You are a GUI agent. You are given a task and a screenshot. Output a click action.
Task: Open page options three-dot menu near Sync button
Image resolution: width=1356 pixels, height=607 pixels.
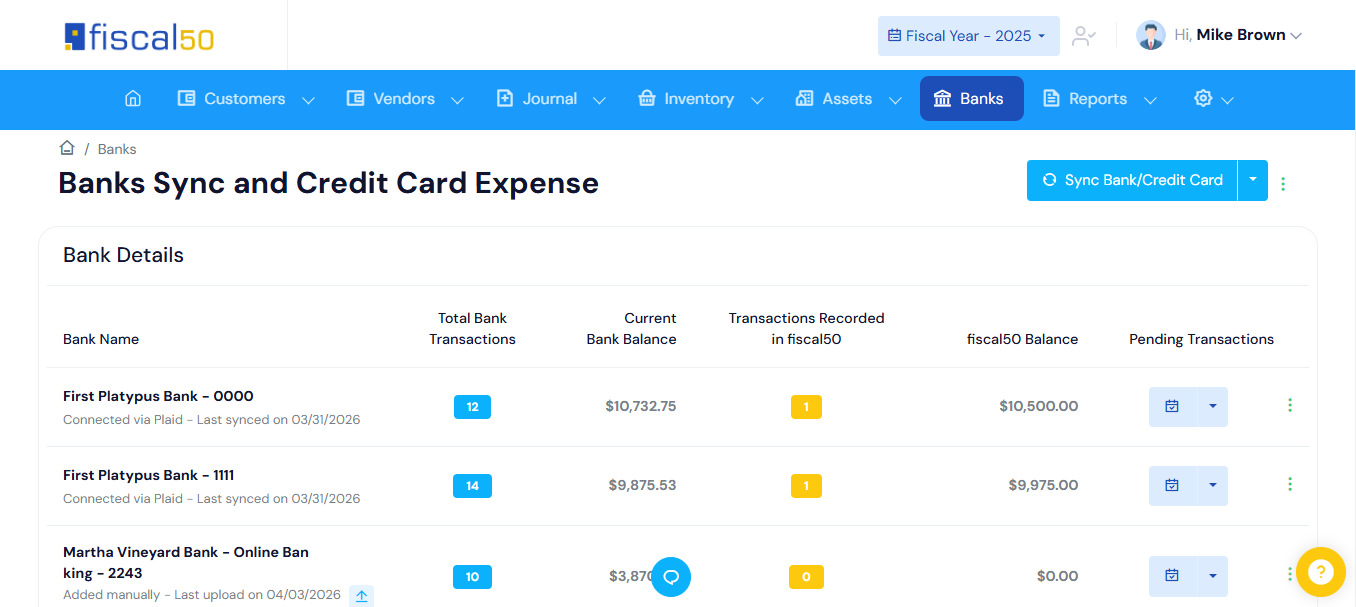click(x=1283, y=184)
